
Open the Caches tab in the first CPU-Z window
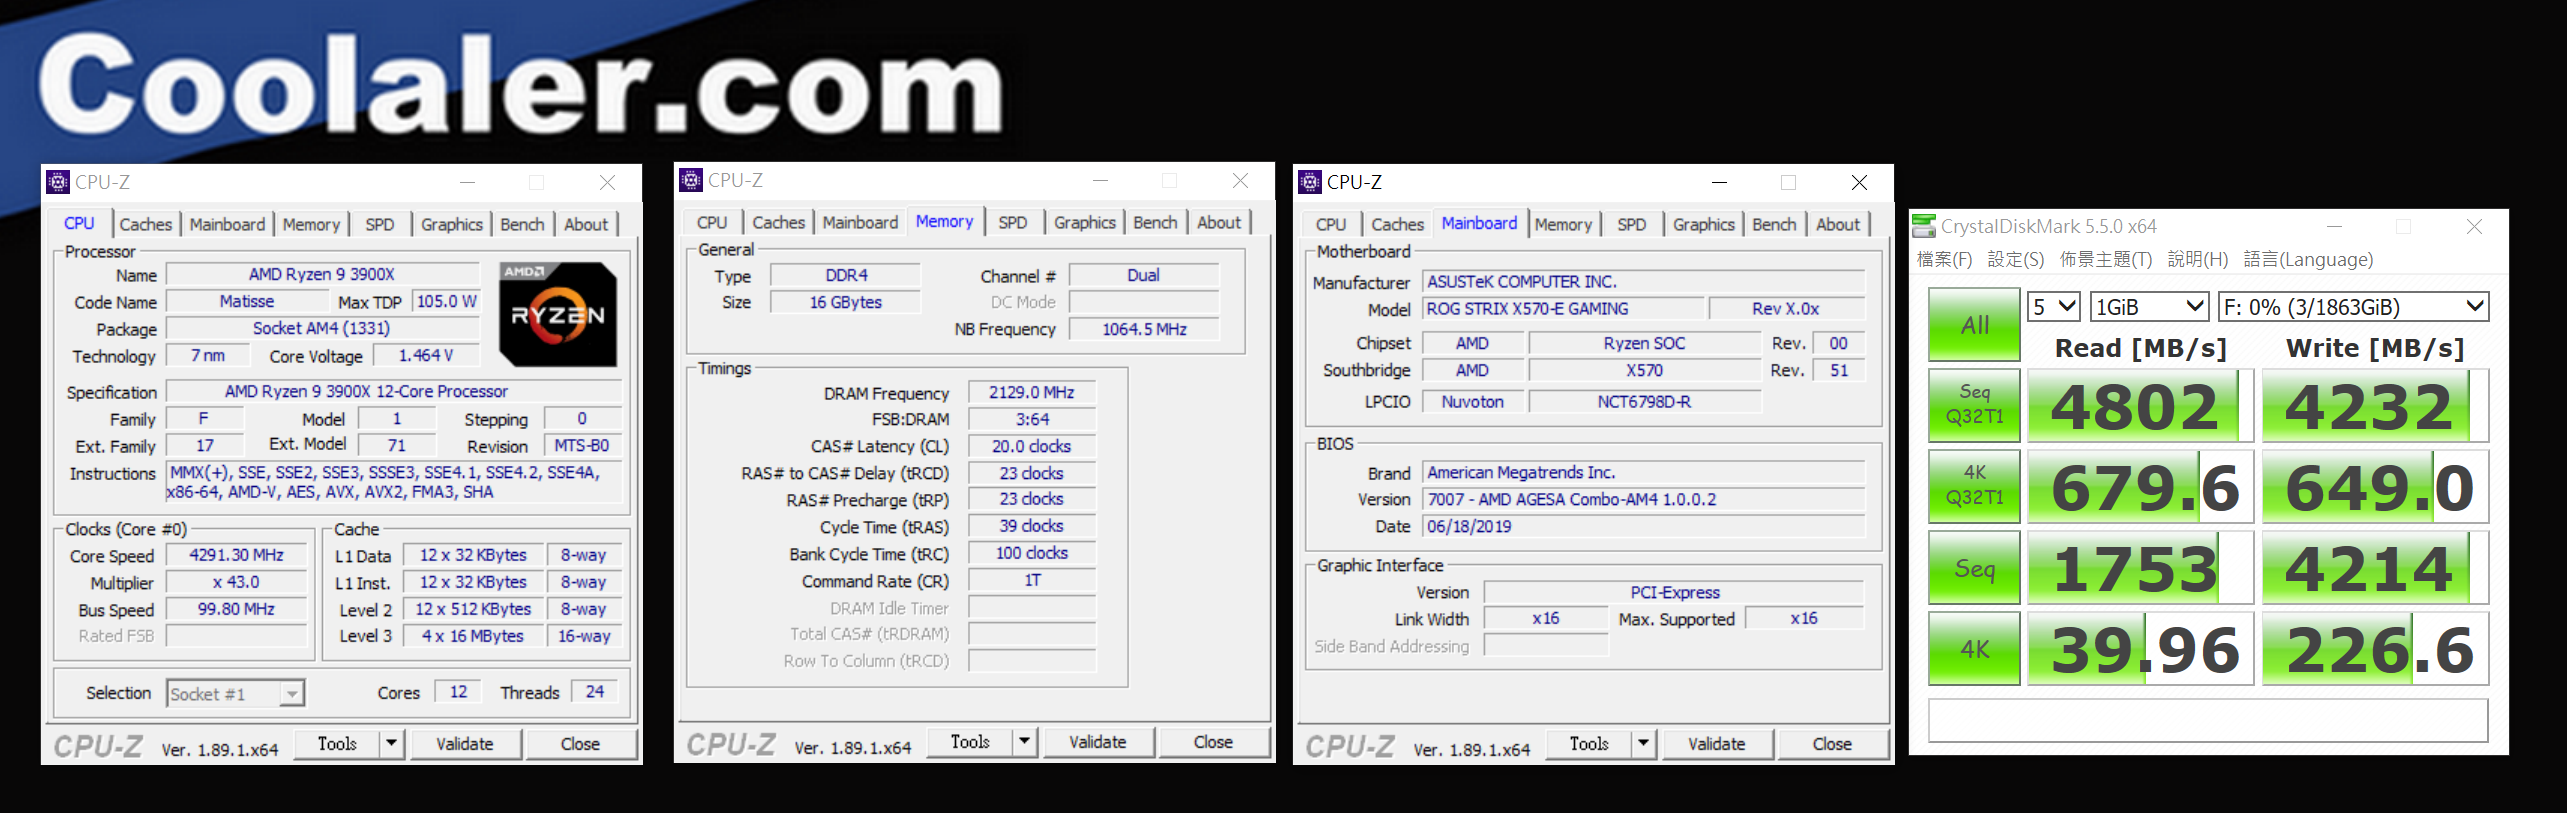146,224
